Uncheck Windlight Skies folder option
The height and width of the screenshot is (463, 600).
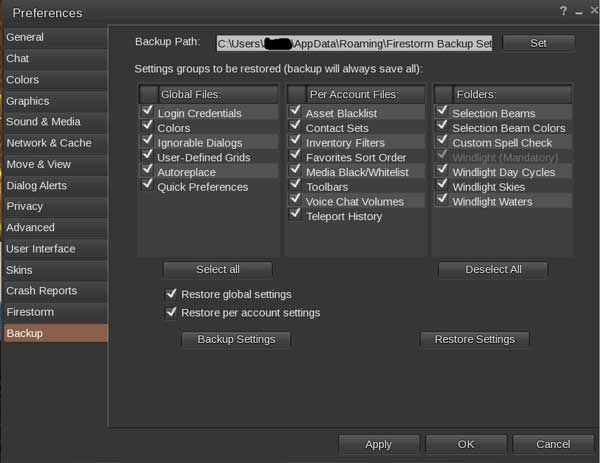click(442, 186)
